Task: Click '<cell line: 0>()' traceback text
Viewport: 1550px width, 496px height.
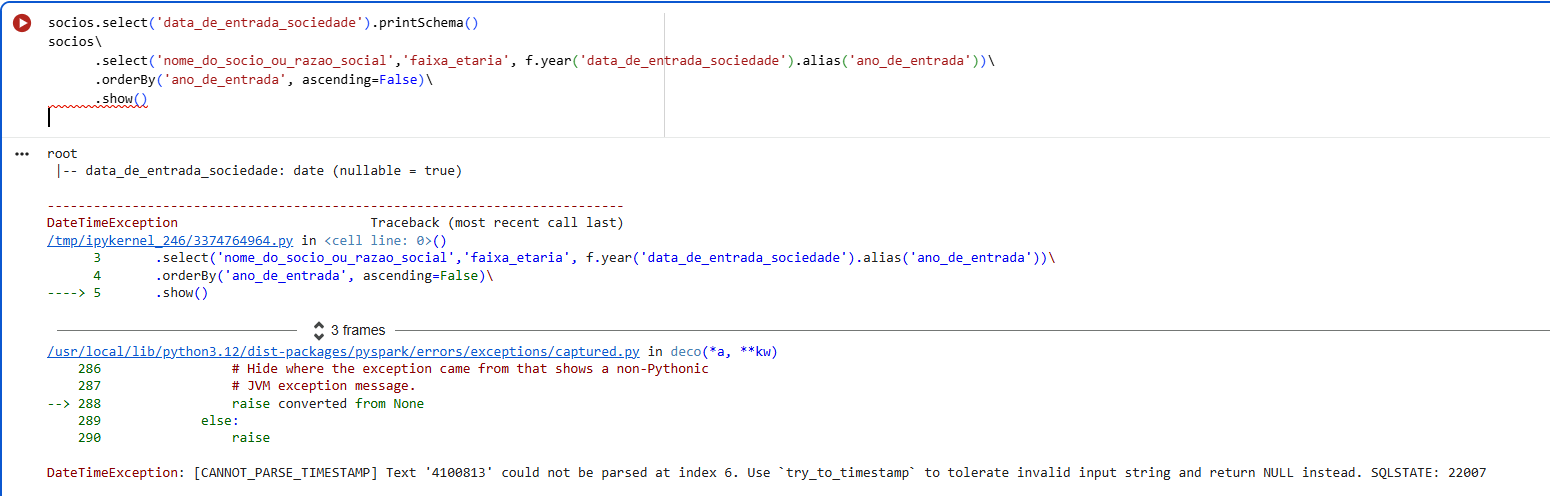Action: (x=385, y=240)
